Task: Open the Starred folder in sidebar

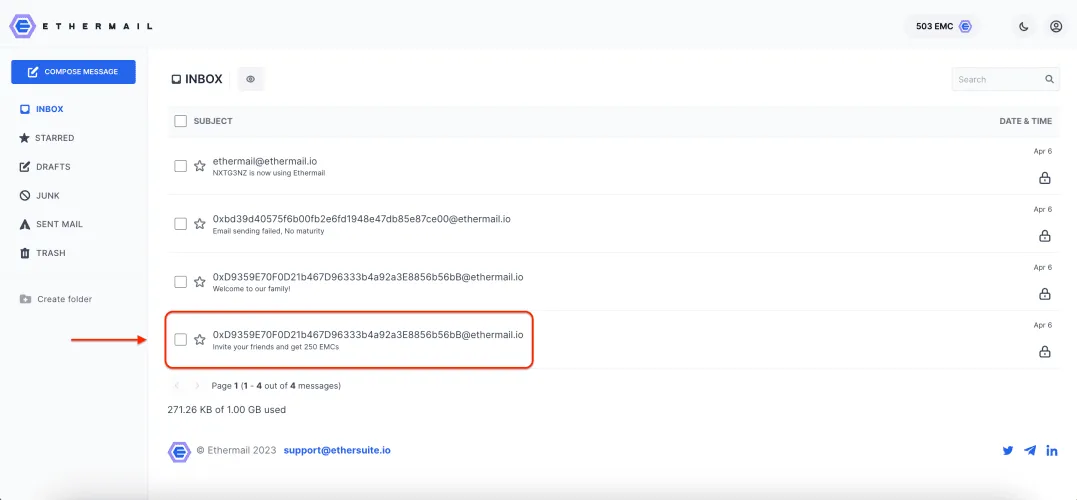Action: click(46, 138)
